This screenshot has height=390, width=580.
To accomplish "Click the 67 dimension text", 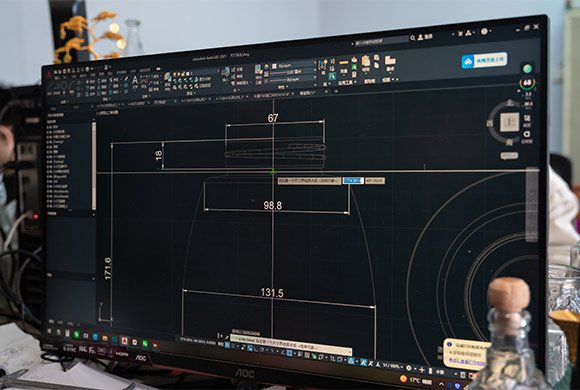I will tap(273, 118).
